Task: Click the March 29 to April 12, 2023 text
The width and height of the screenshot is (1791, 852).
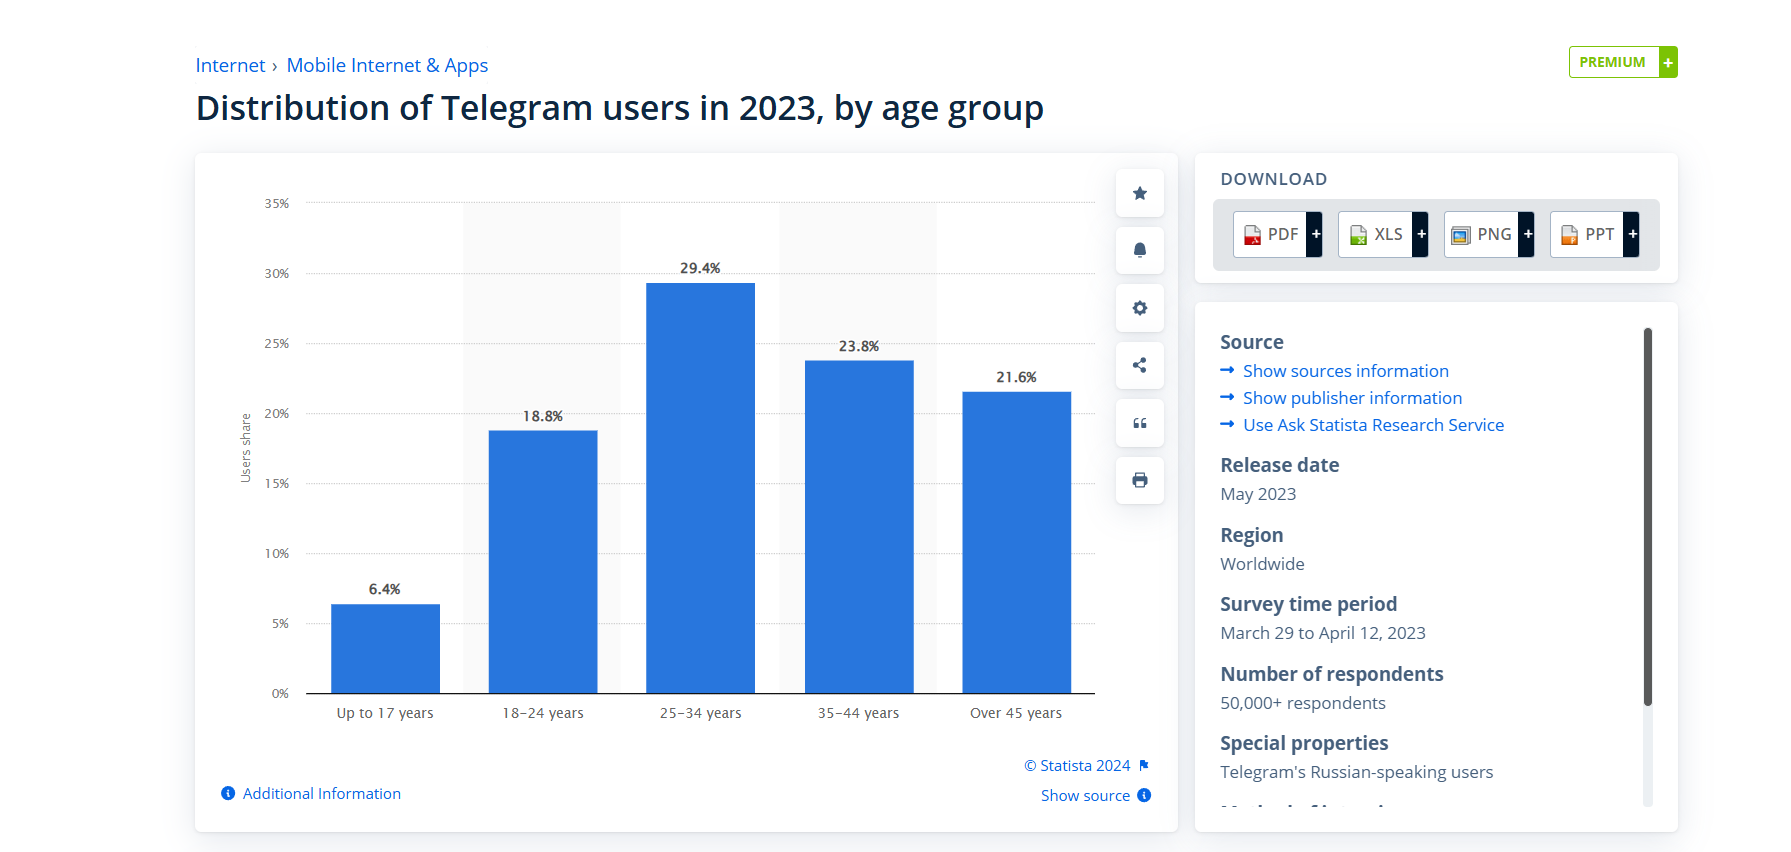Action: click(1323, 633)
